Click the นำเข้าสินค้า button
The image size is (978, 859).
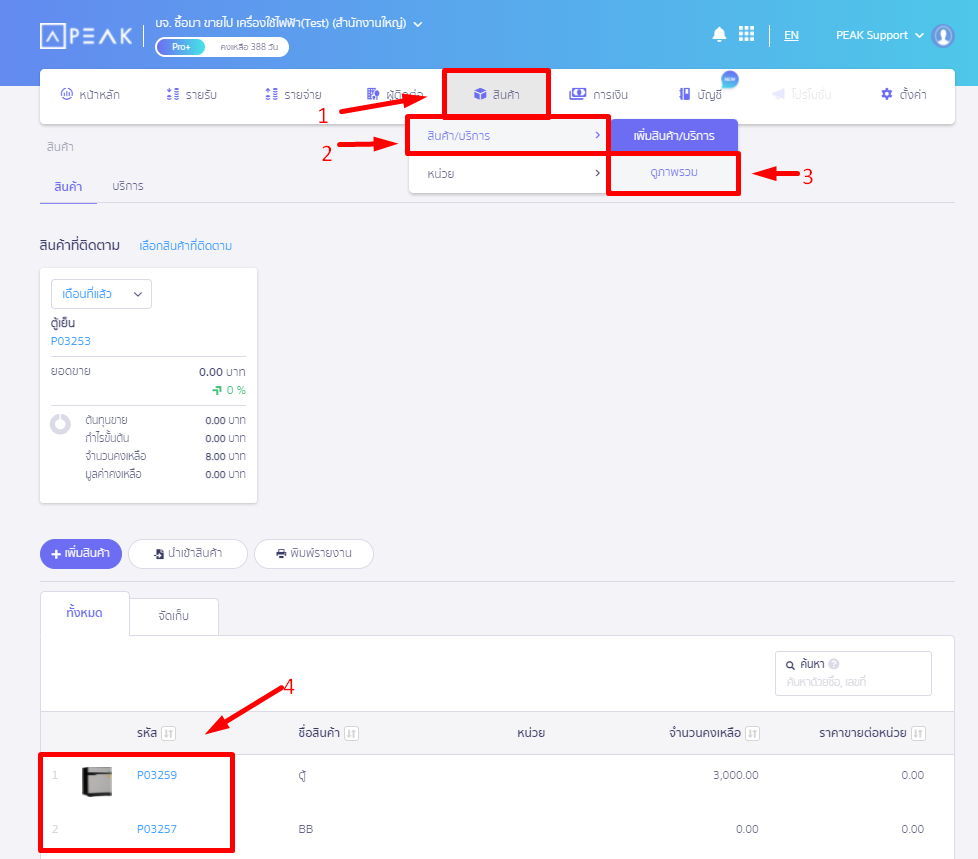point(188,553)
